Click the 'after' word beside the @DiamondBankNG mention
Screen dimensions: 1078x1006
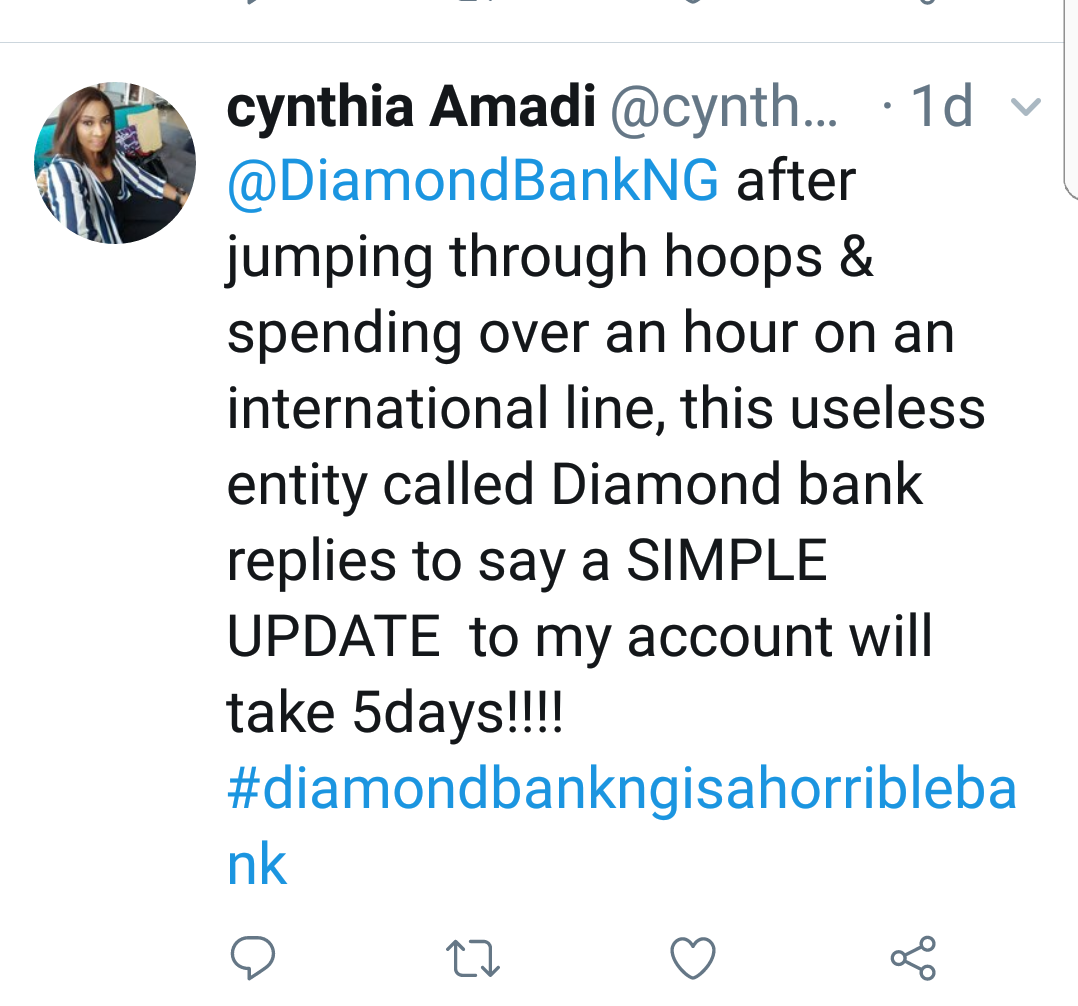tap(796, 181)
